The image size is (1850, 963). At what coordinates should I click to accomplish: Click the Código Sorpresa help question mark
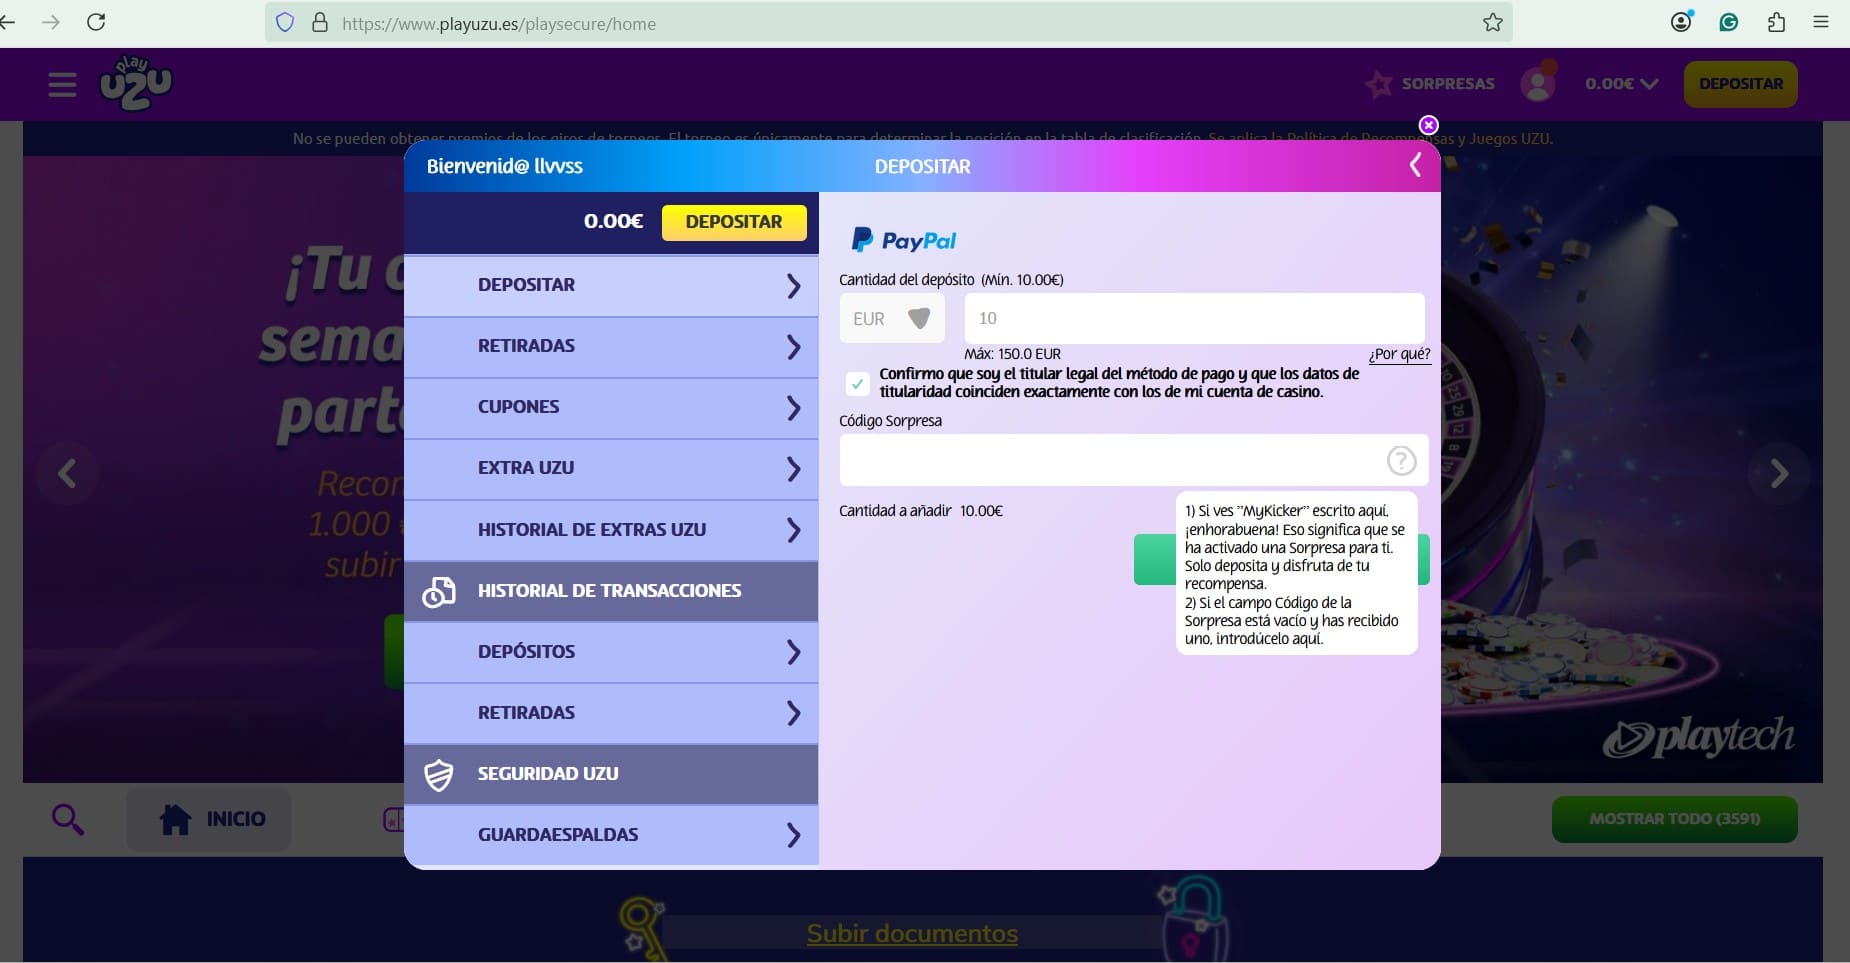pos(1401,460)
